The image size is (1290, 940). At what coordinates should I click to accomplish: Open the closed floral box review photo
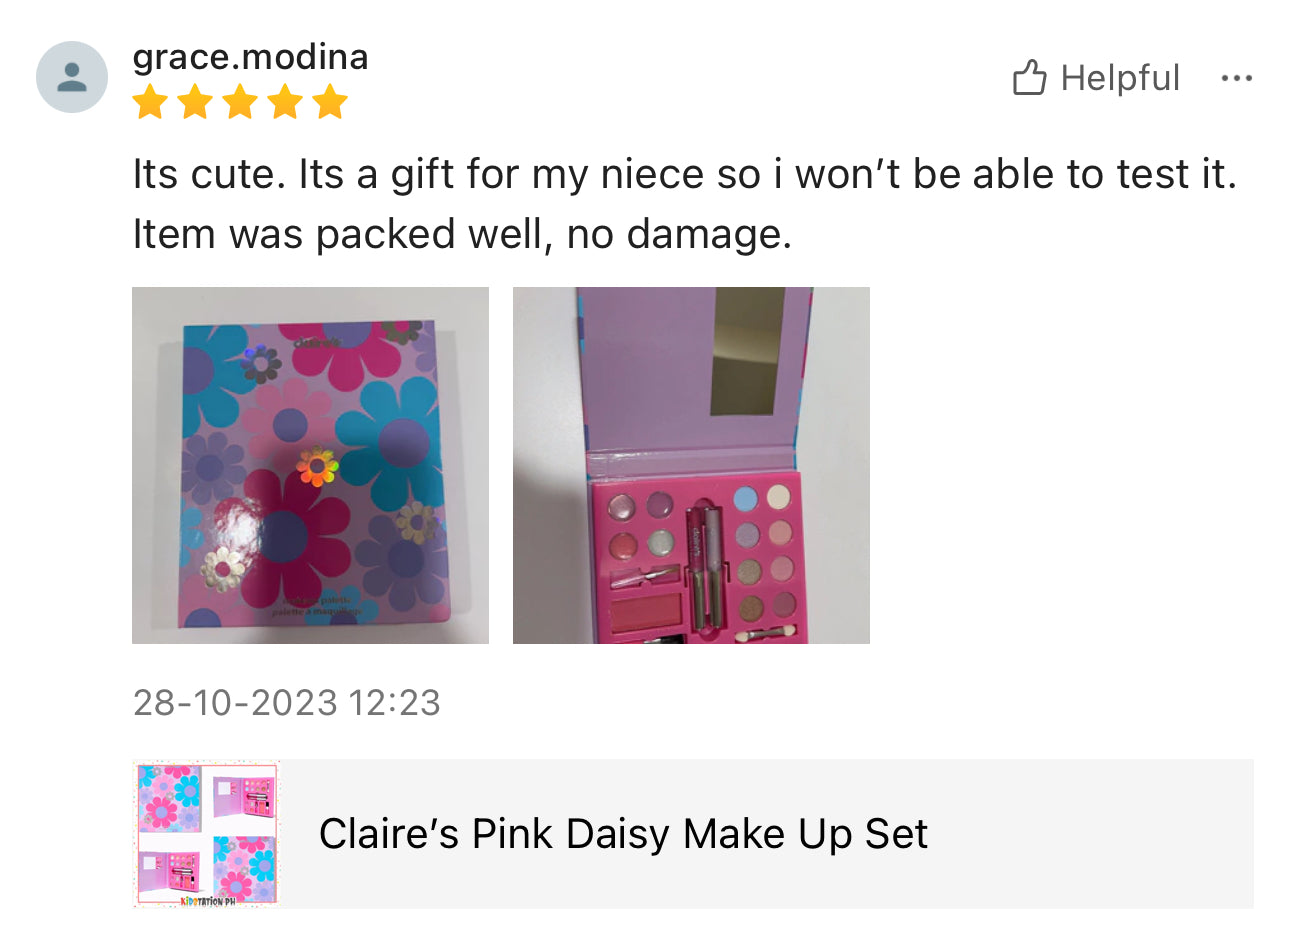[x=310, y=465]
